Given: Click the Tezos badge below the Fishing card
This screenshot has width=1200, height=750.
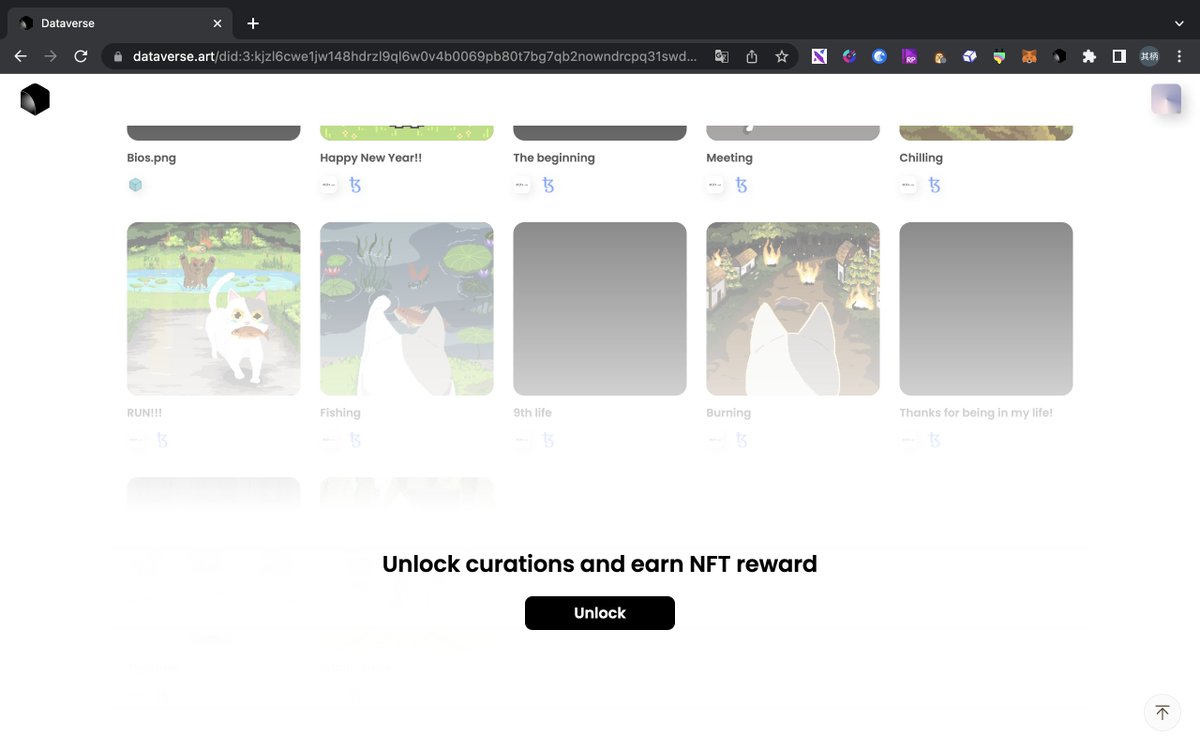Looking at the screenshot, I should click(x=353, y=439).
